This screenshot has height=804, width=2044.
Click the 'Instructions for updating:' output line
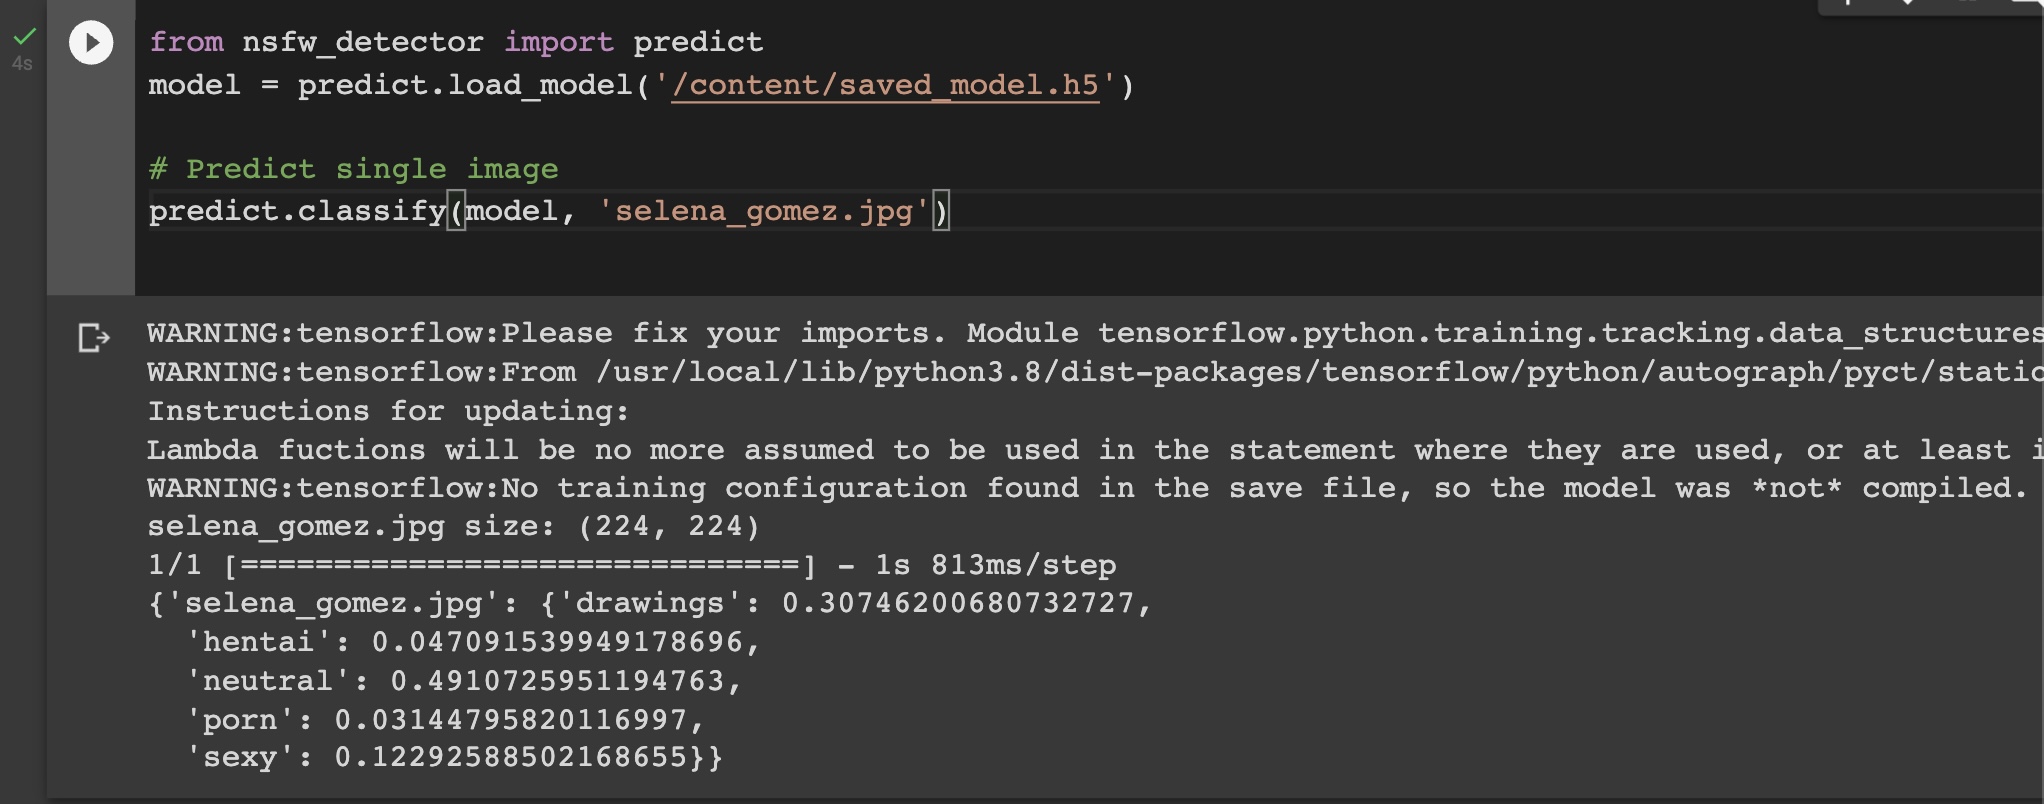388,411
